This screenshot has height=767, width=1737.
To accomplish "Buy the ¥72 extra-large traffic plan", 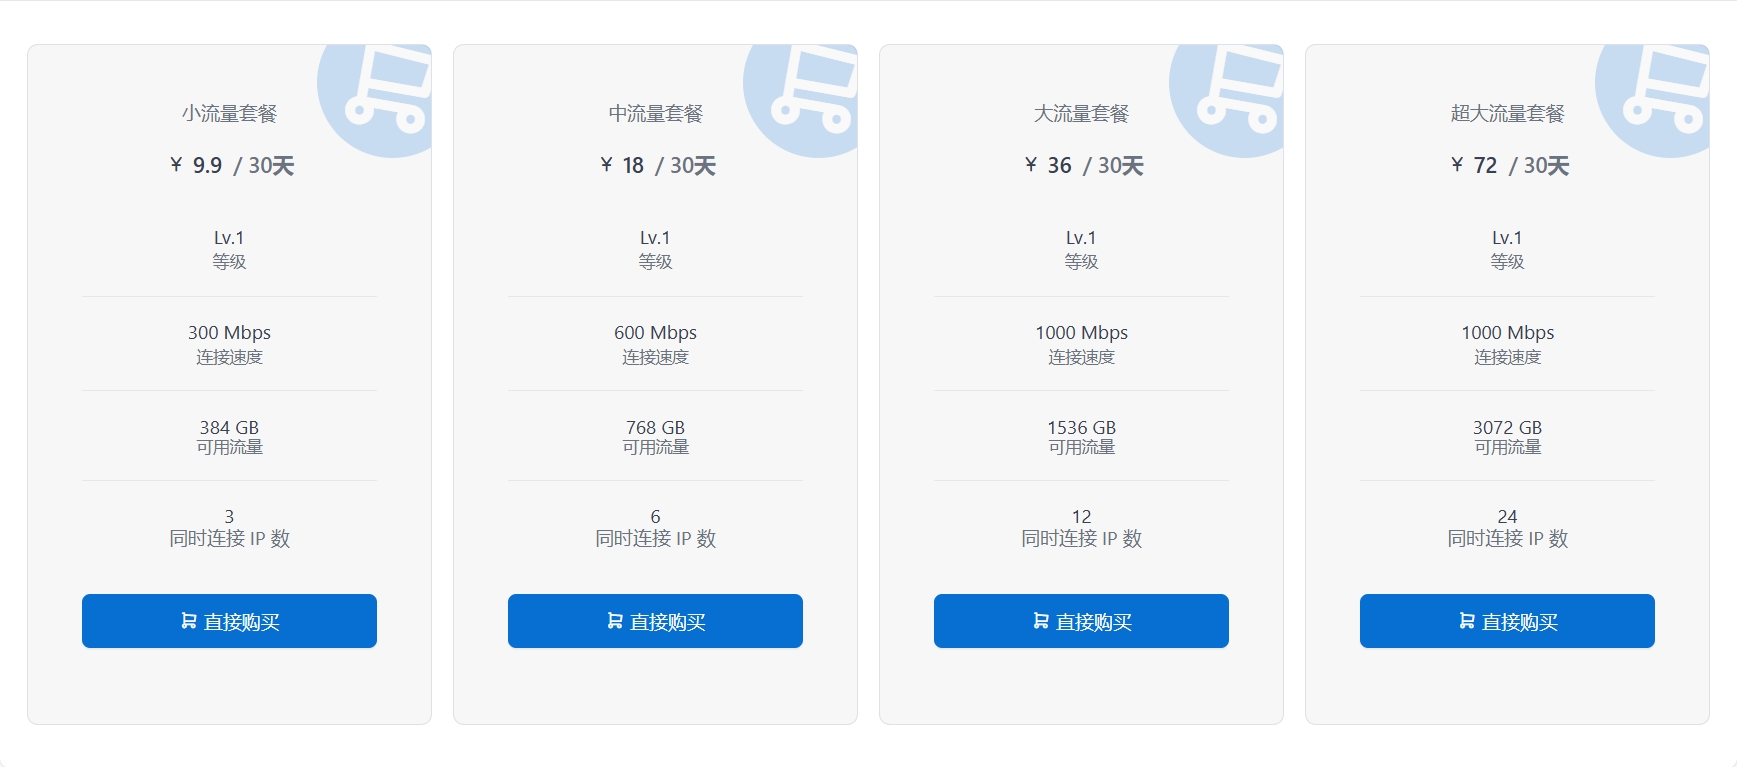I will 1507,621.
